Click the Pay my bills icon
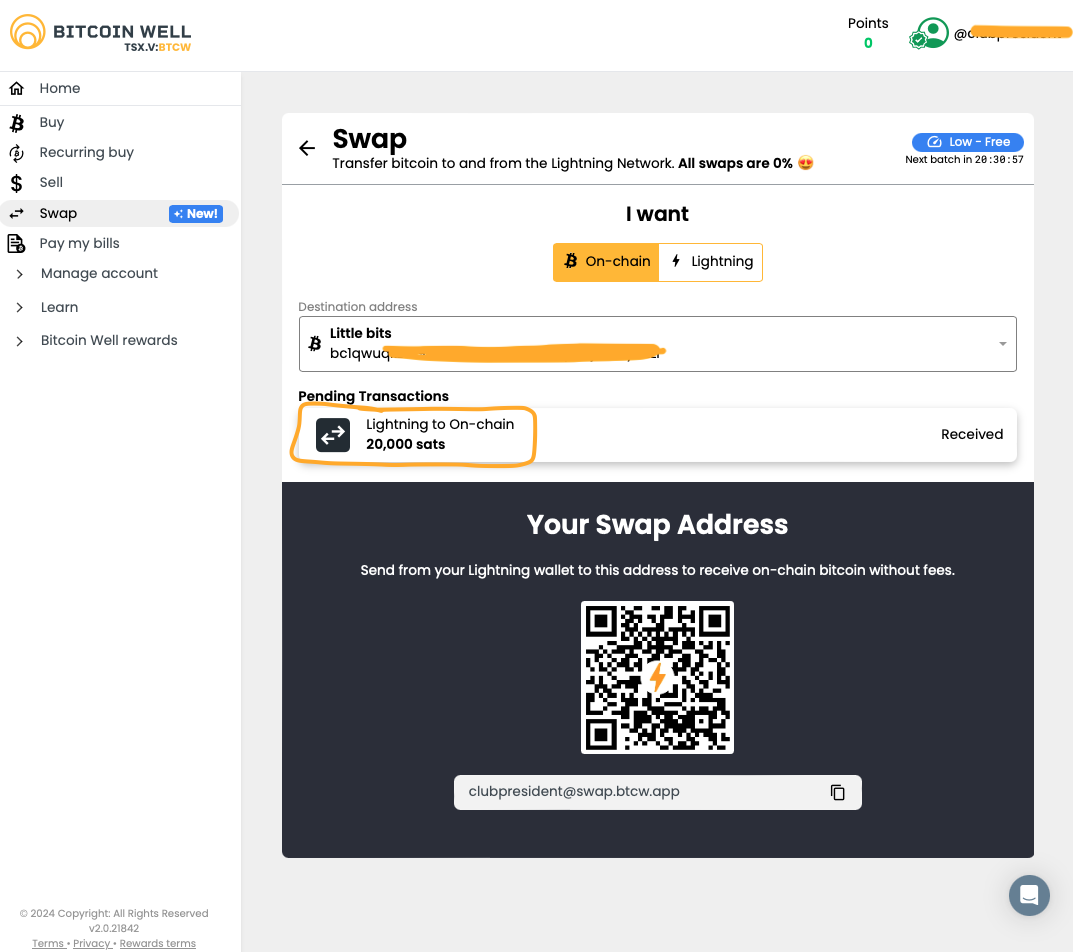The height and width of the screenshot is (952, 1073). 17,243
